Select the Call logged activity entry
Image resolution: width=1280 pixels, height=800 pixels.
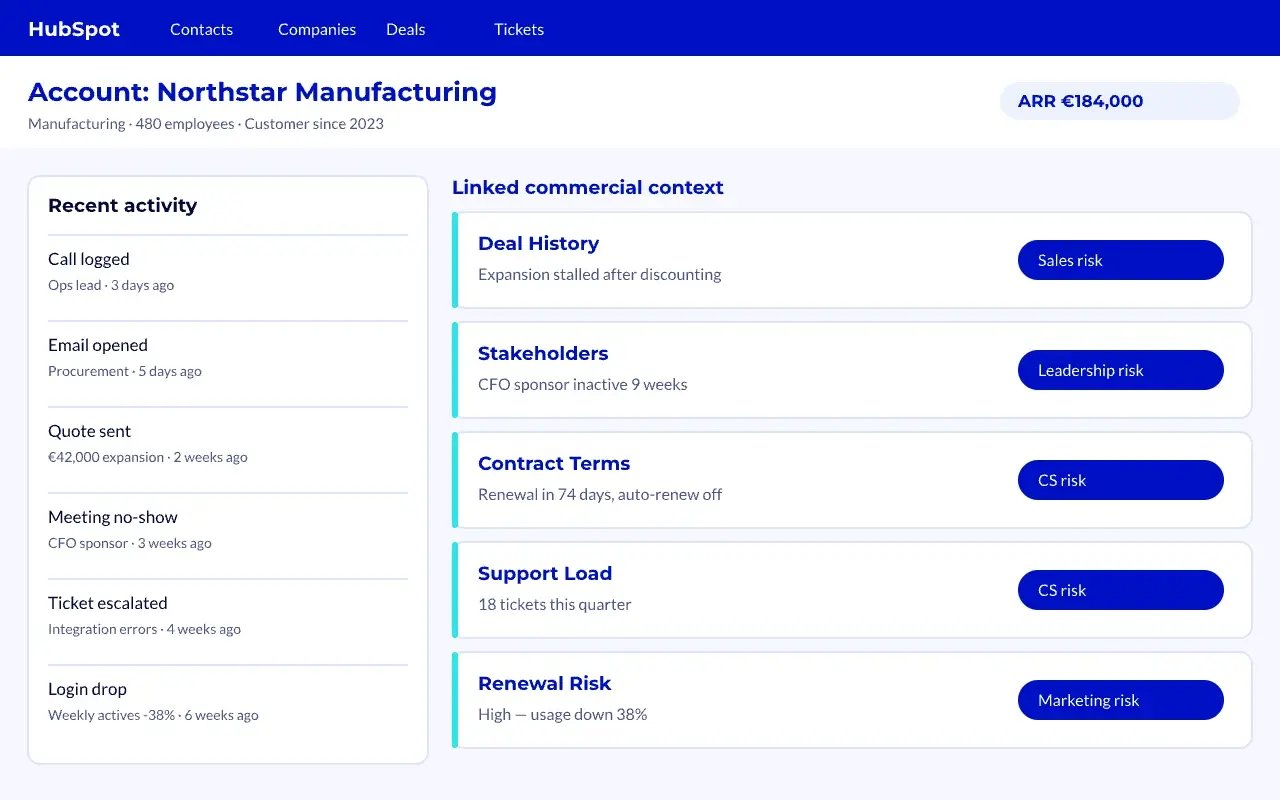tap(228, 271)
